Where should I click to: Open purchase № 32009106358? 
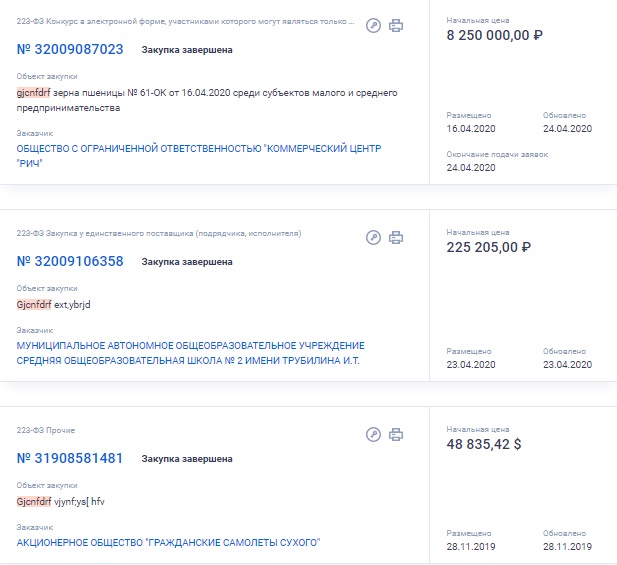70,261
